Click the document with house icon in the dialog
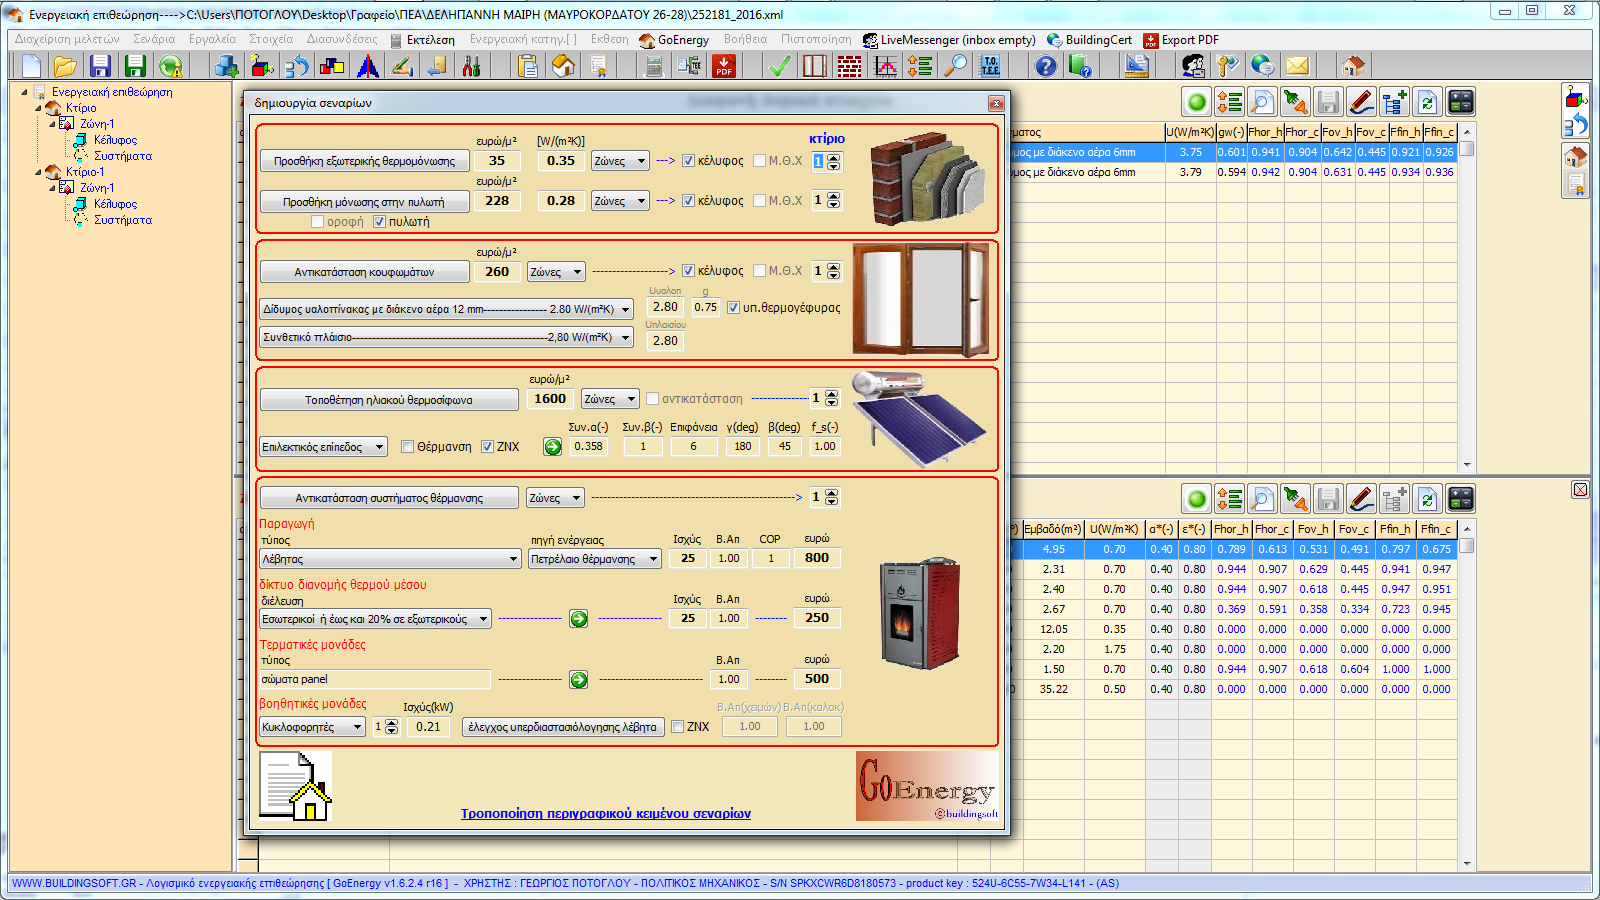 (295, 786)
